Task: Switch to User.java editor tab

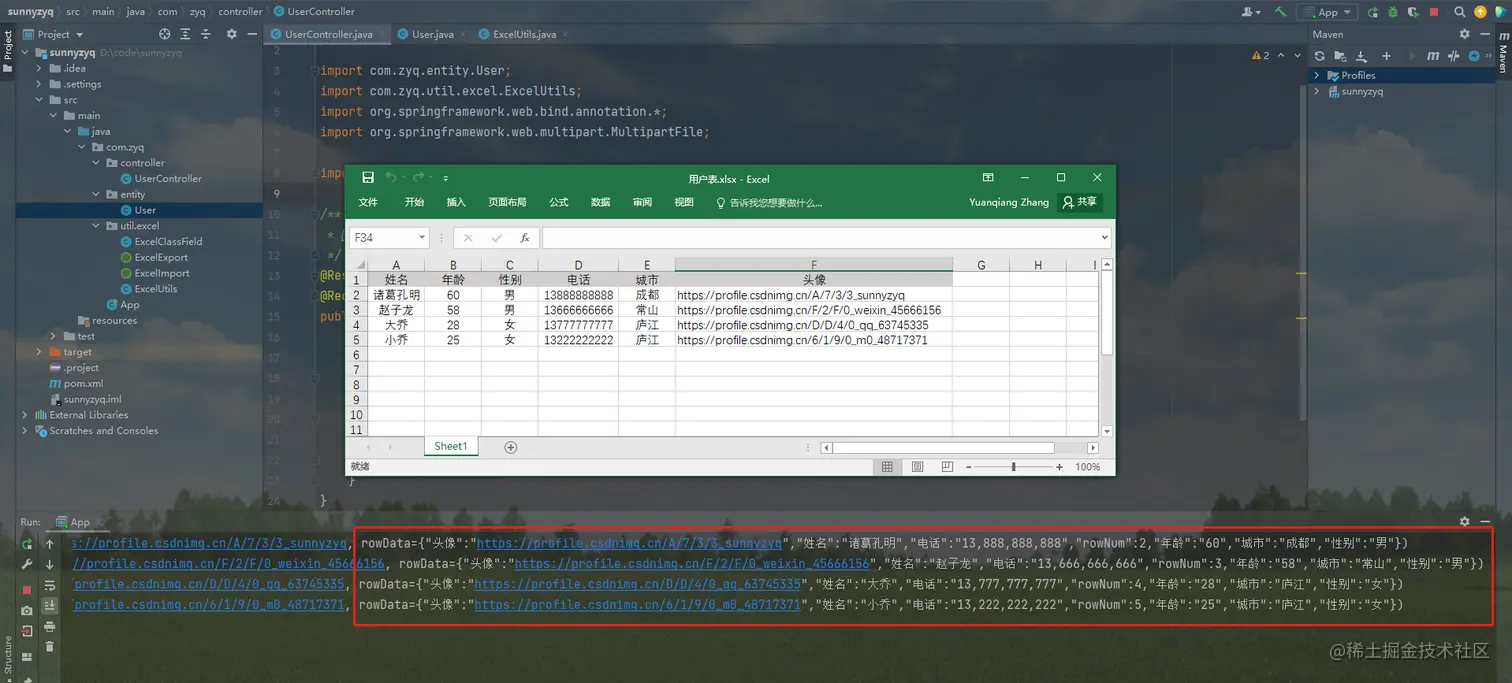Action: pos(432,34)
